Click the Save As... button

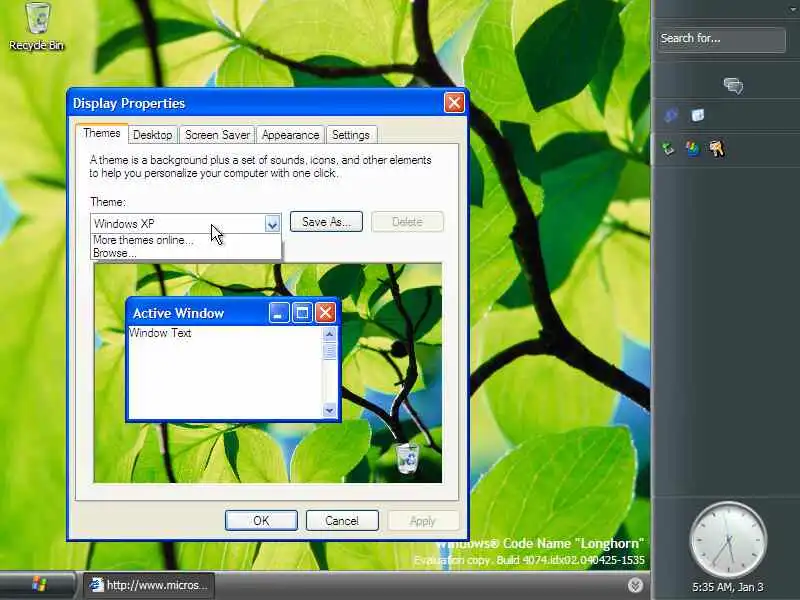pos(326,222)
